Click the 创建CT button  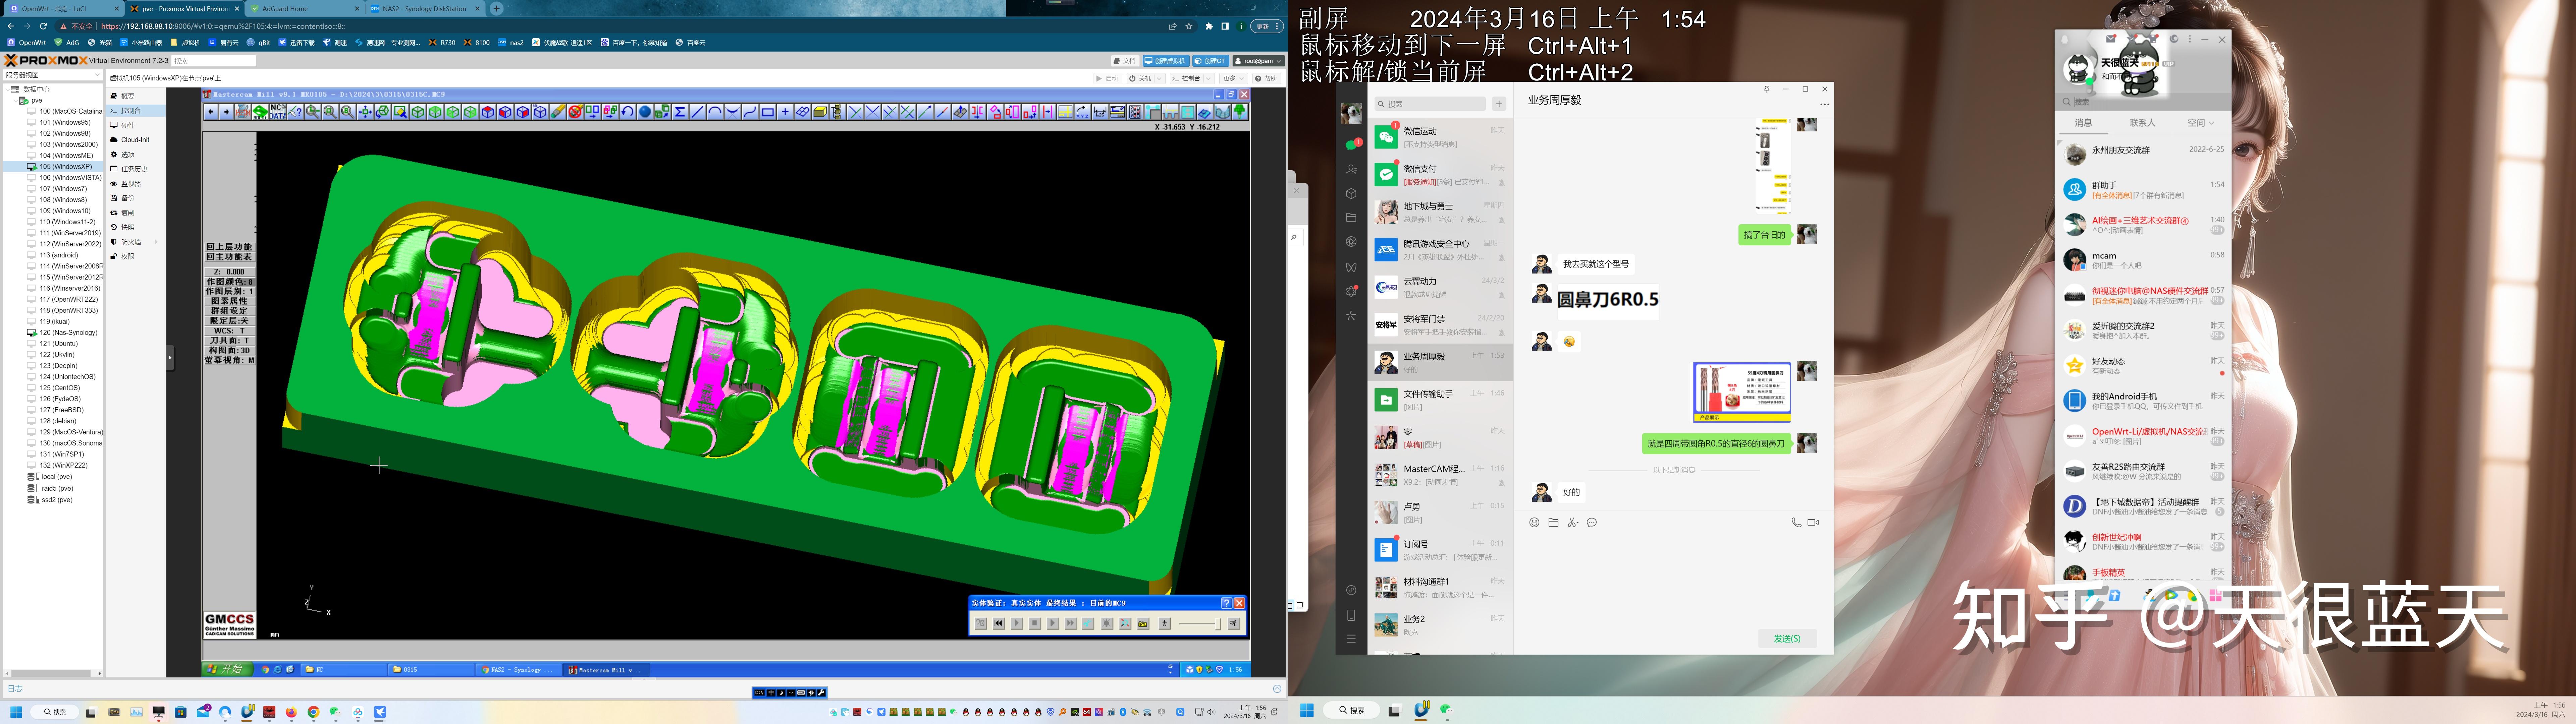pos(1211,61)
